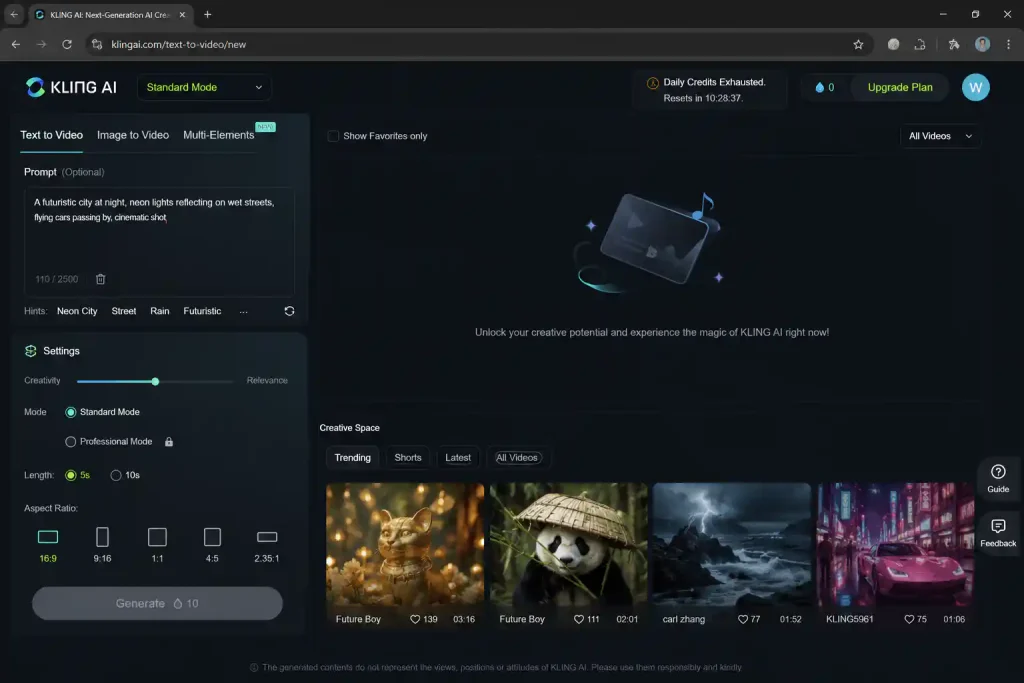
Task: Open Chrome three-dot menu
Action: click(1008, 44)
